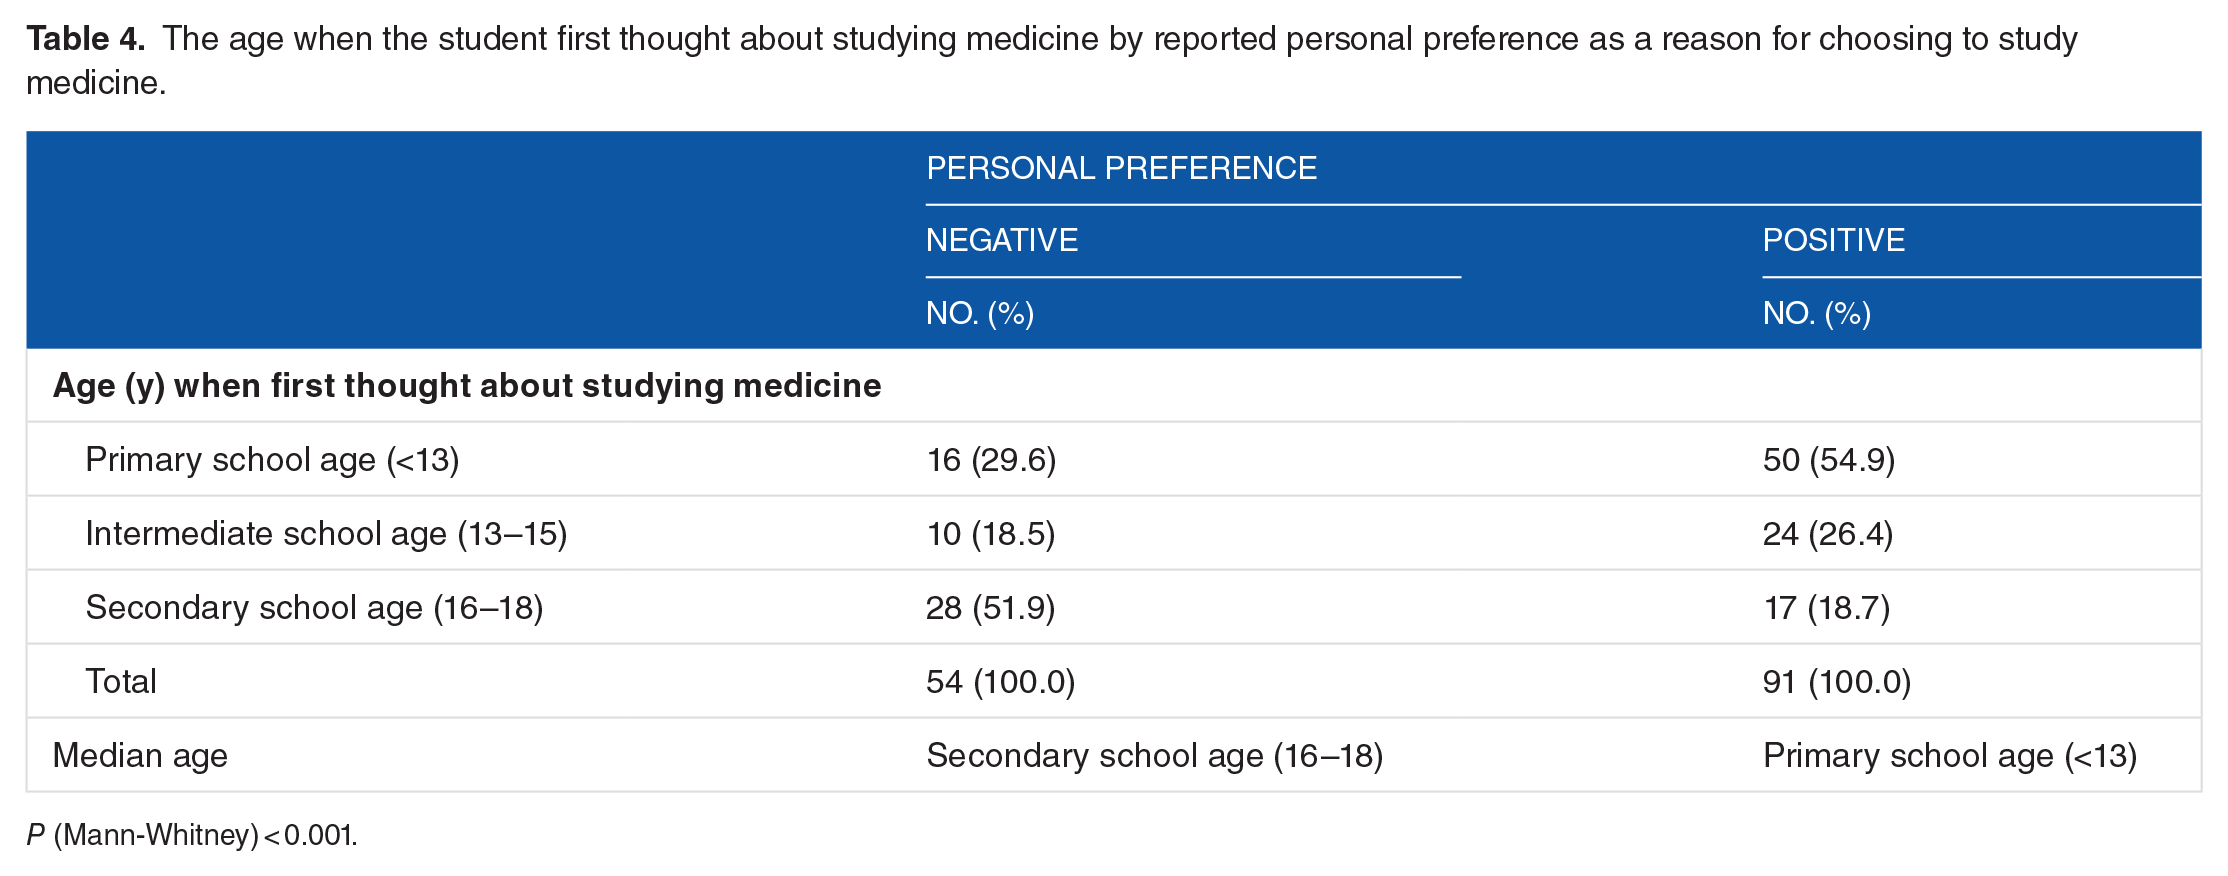
Task: Select the Median age row label
Action: (x=140, y=756)
